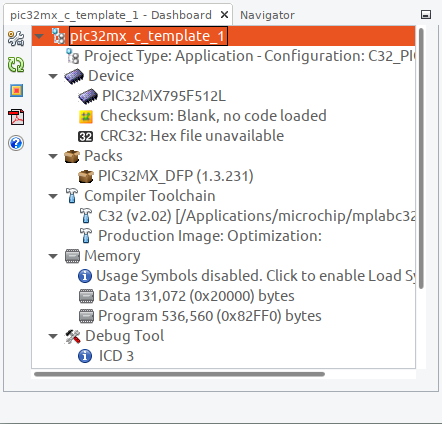Open the blue help question mark icon
442x424 pixels.
point(16,143)
